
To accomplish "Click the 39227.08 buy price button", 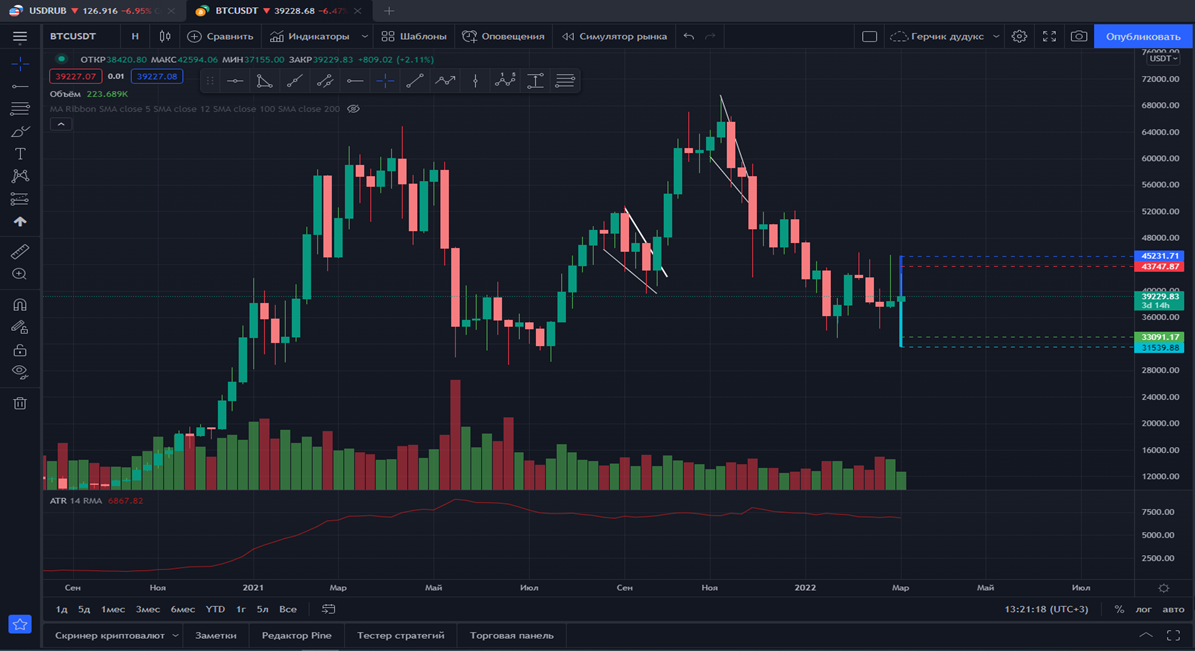I will tap(156, 75).
